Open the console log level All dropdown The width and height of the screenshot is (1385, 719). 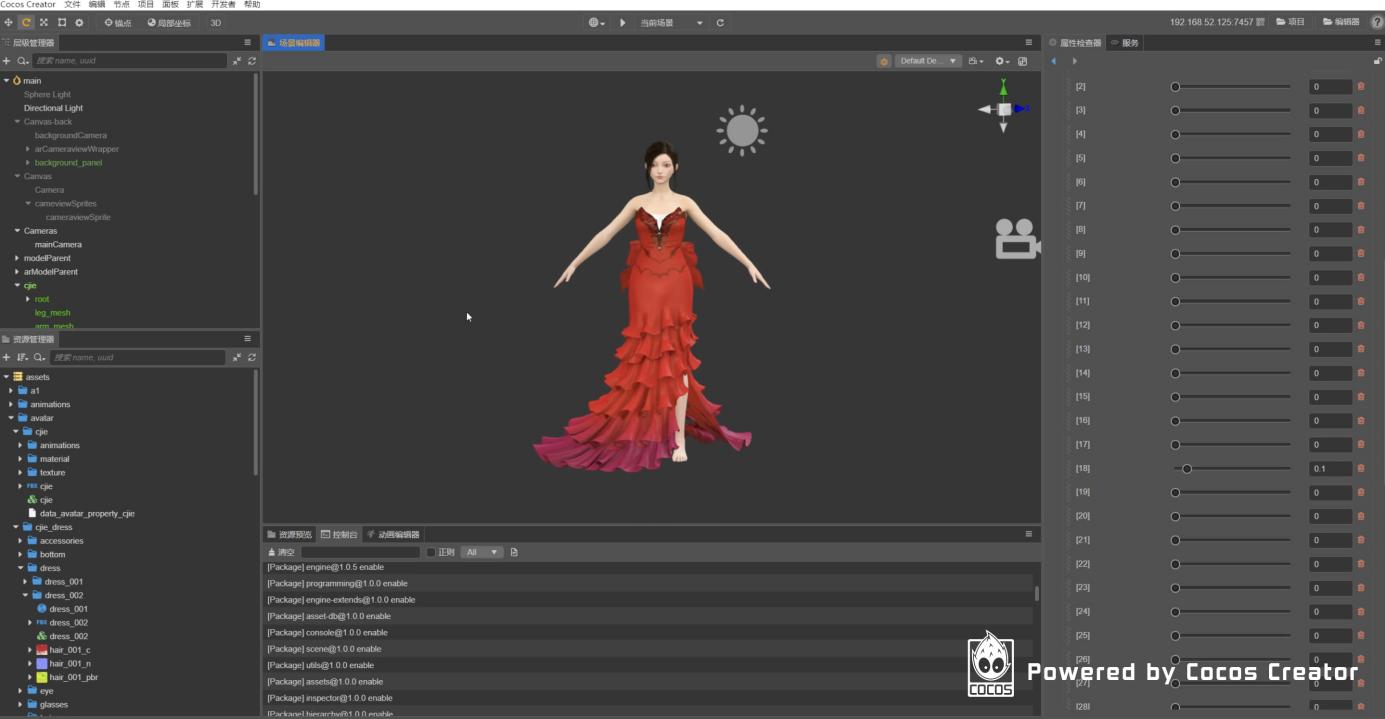point(481,552)
